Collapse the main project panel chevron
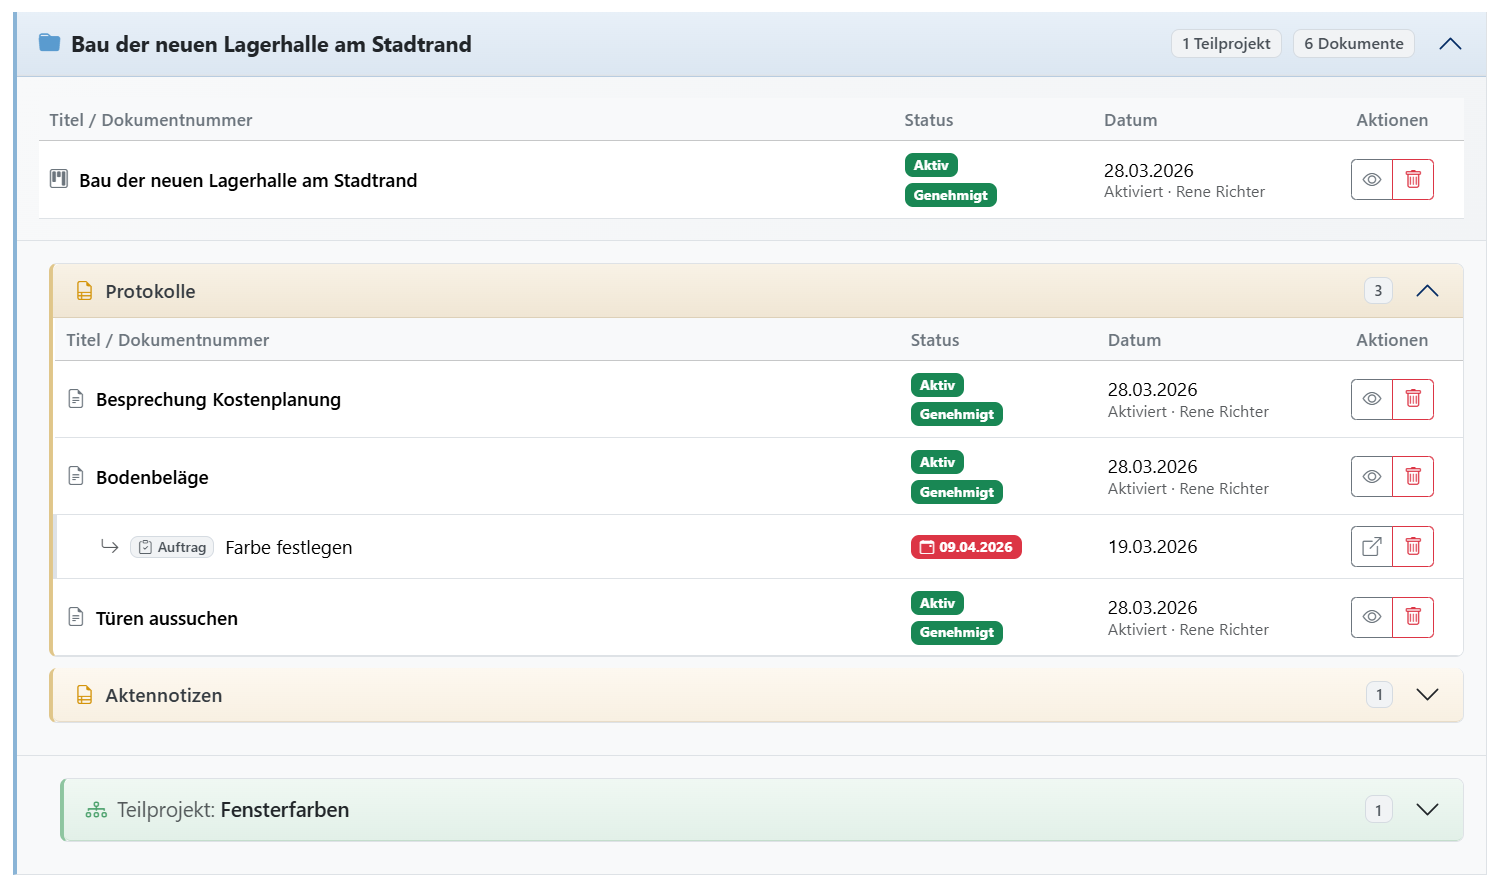Image resolution: width=1503 pixels, height=888 pixels. point(1449,44)
